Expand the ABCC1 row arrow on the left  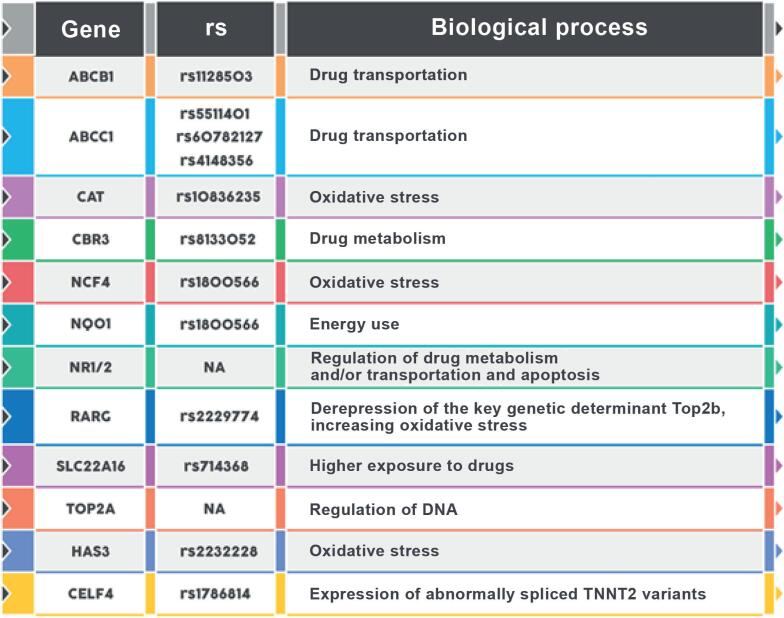(6, 136)
